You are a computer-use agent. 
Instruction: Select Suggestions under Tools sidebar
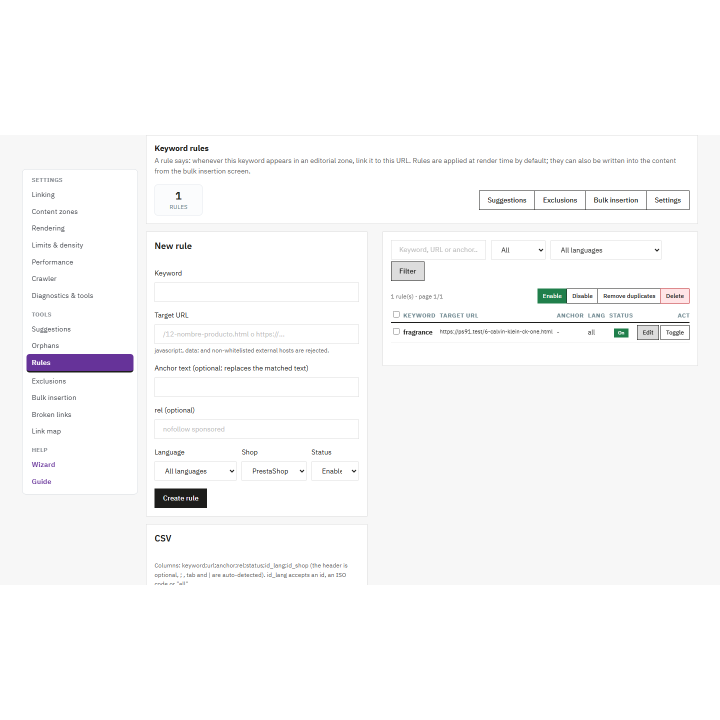pyautogui.click(x=51, y=329)
